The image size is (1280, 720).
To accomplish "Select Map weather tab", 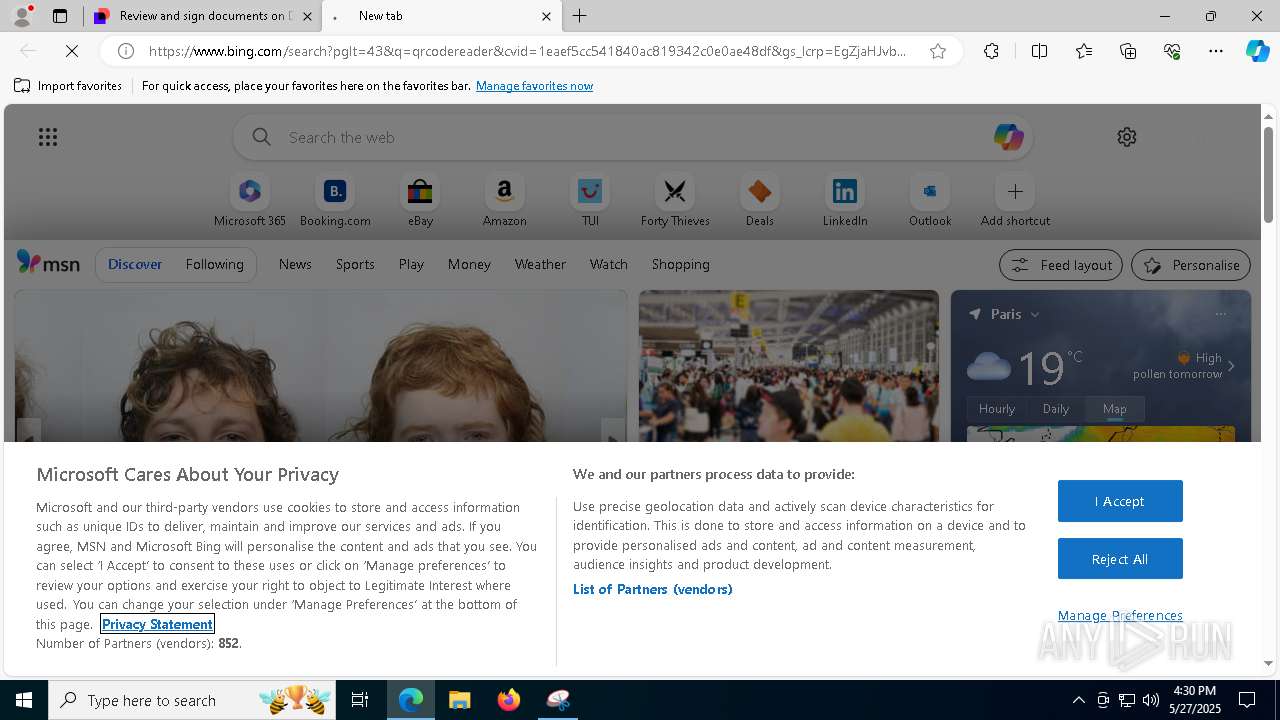I will (x=1114, y=408).
